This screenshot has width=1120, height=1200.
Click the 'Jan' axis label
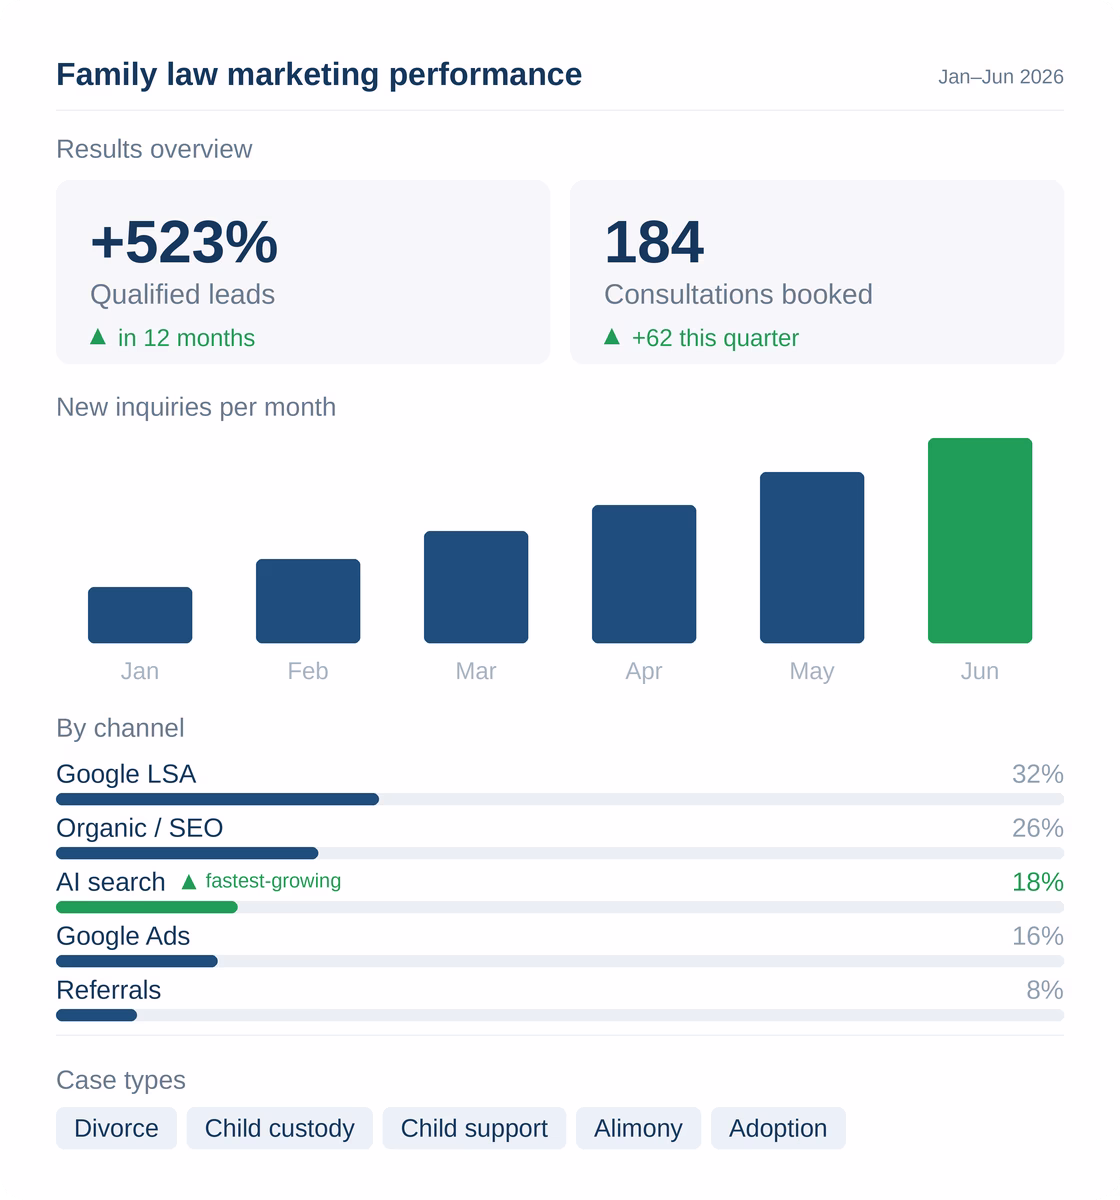[140, 671]
